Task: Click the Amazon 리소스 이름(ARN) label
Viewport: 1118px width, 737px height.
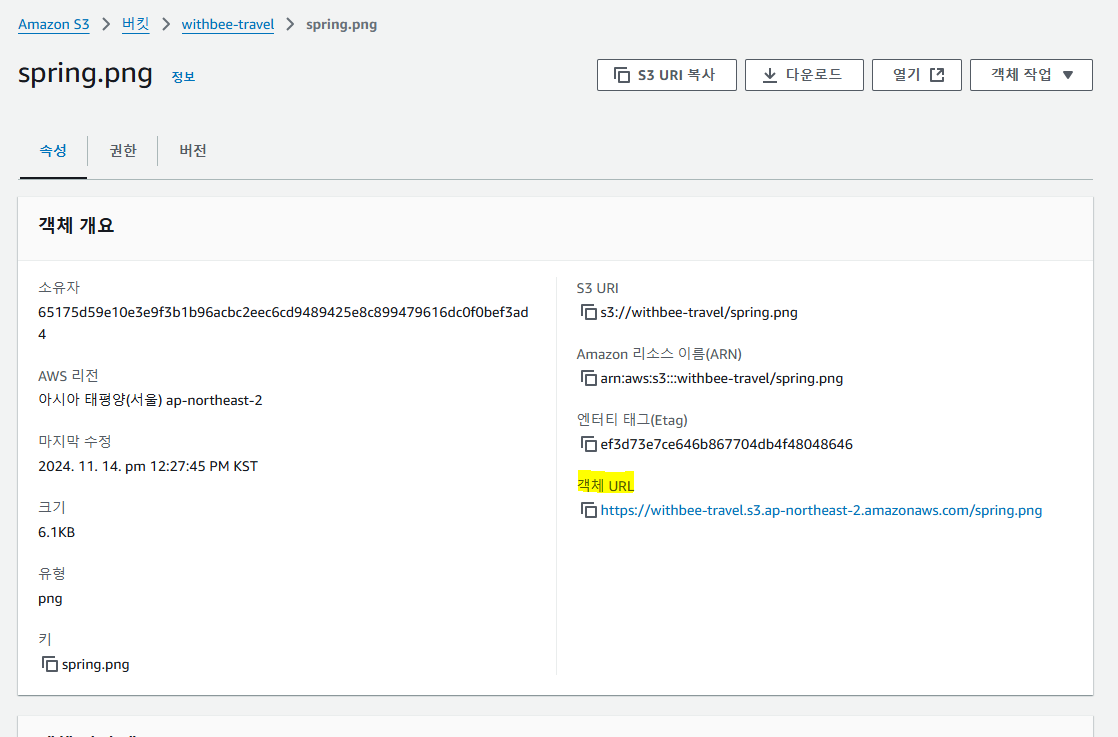Action: pos(659,354)
